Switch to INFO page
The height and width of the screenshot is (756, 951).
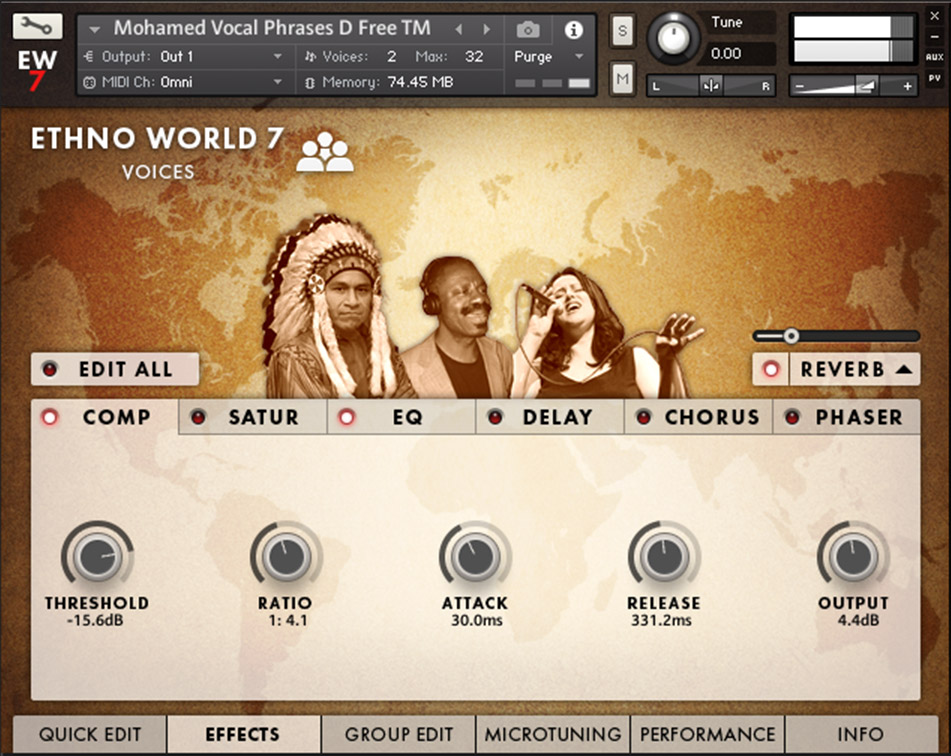(x=861, y=735)
